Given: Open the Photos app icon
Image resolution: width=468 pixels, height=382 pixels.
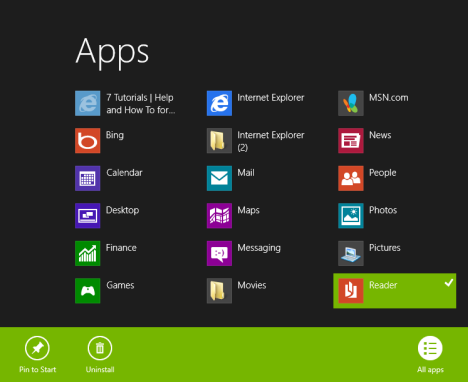Looking at the screenshot, I should coord(351,216).
